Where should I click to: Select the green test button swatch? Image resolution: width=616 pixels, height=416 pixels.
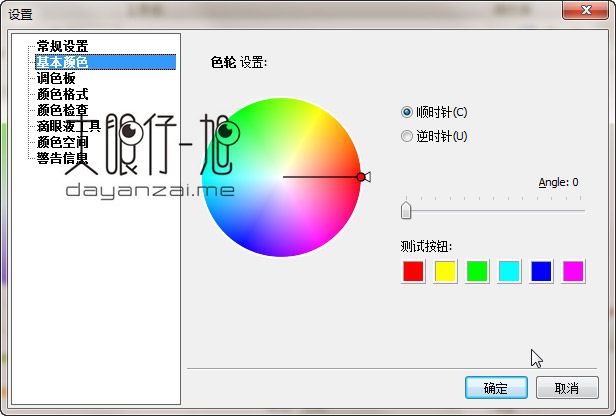477,270
